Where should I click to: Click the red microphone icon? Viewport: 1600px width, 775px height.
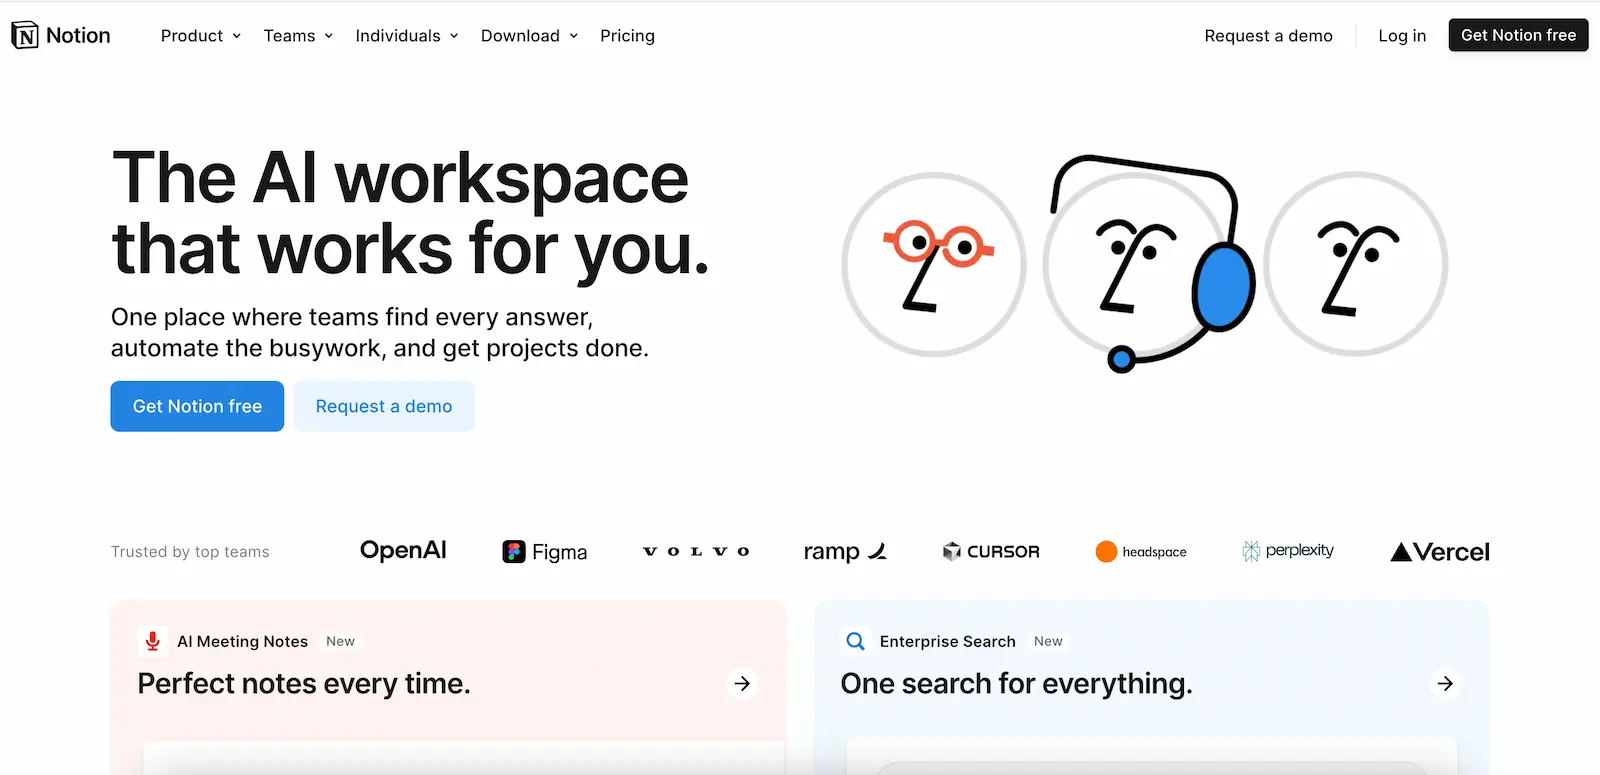tap(152, 641)
